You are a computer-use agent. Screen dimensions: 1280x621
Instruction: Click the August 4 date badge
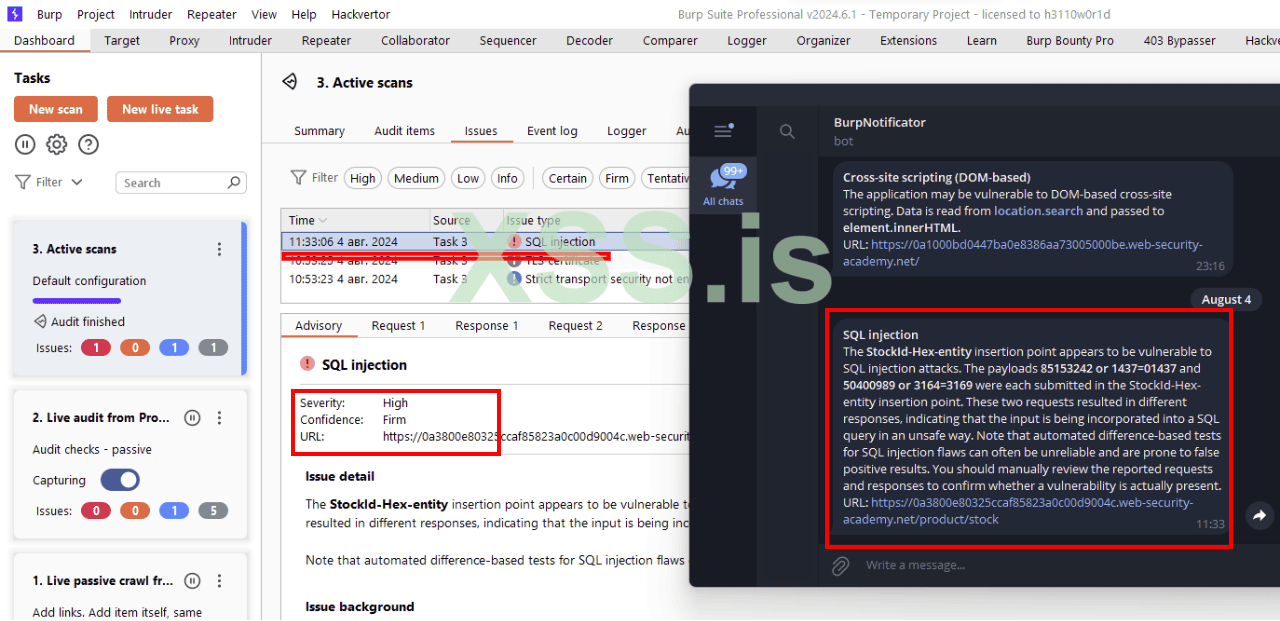pyautogui.click(x=1226, y=299)
